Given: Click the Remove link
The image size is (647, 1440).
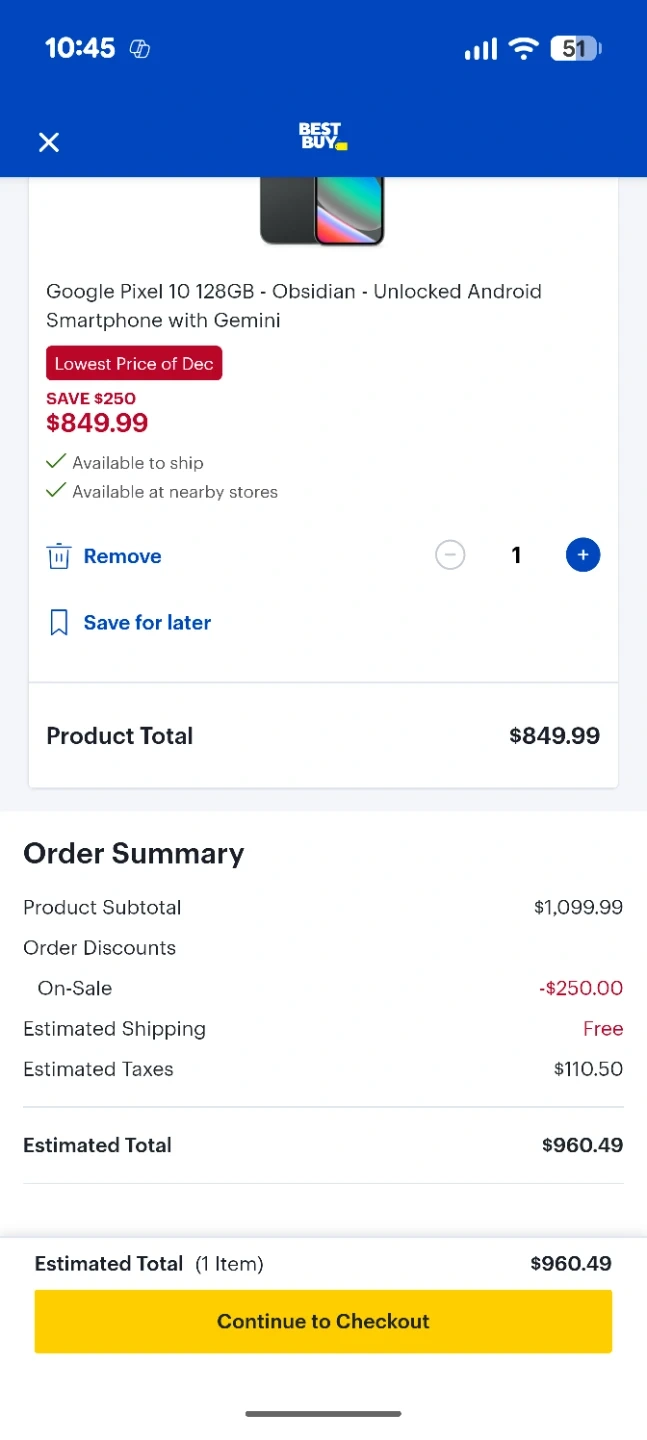Looking at the screenshot, I should point(122,556).
